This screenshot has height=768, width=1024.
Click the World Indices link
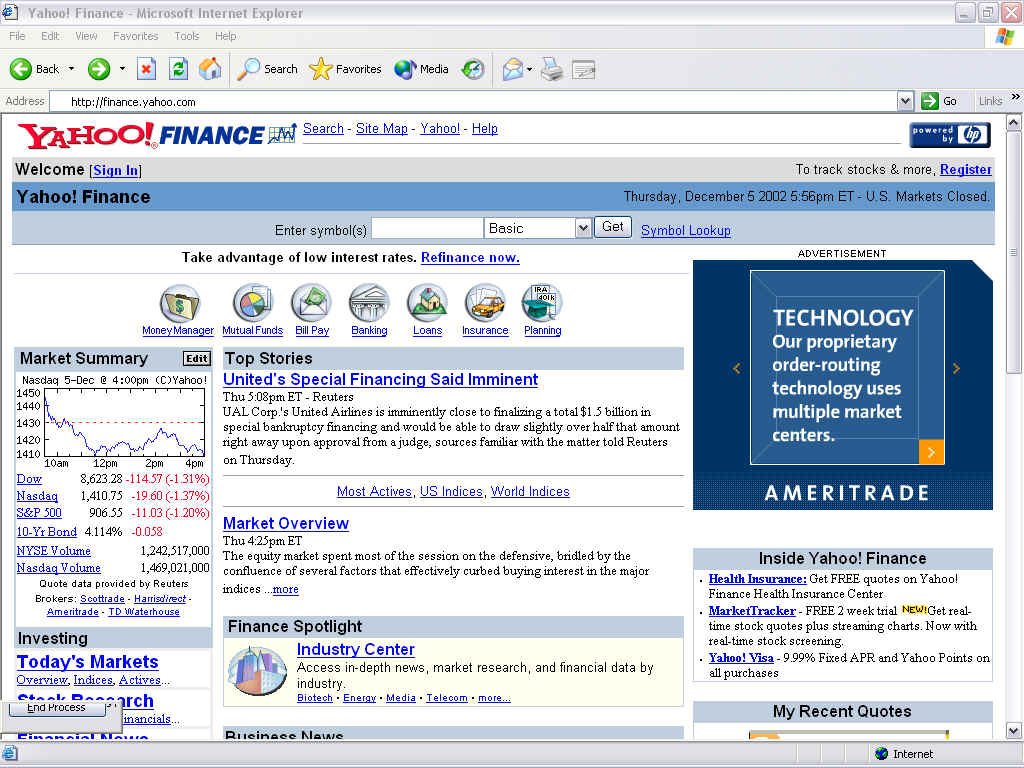click(x=530, y=491)
